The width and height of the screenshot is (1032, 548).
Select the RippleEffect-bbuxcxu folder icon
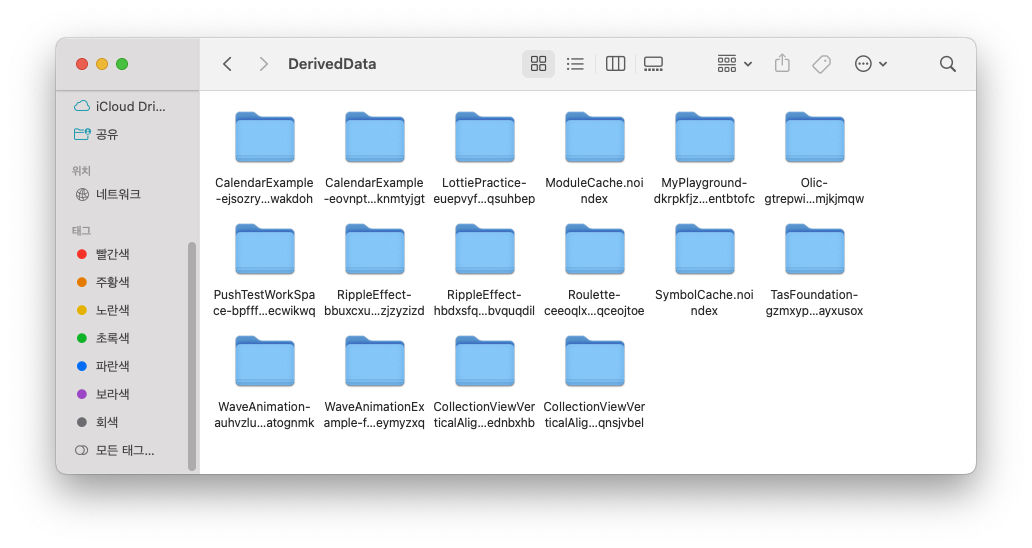(374, 249)
